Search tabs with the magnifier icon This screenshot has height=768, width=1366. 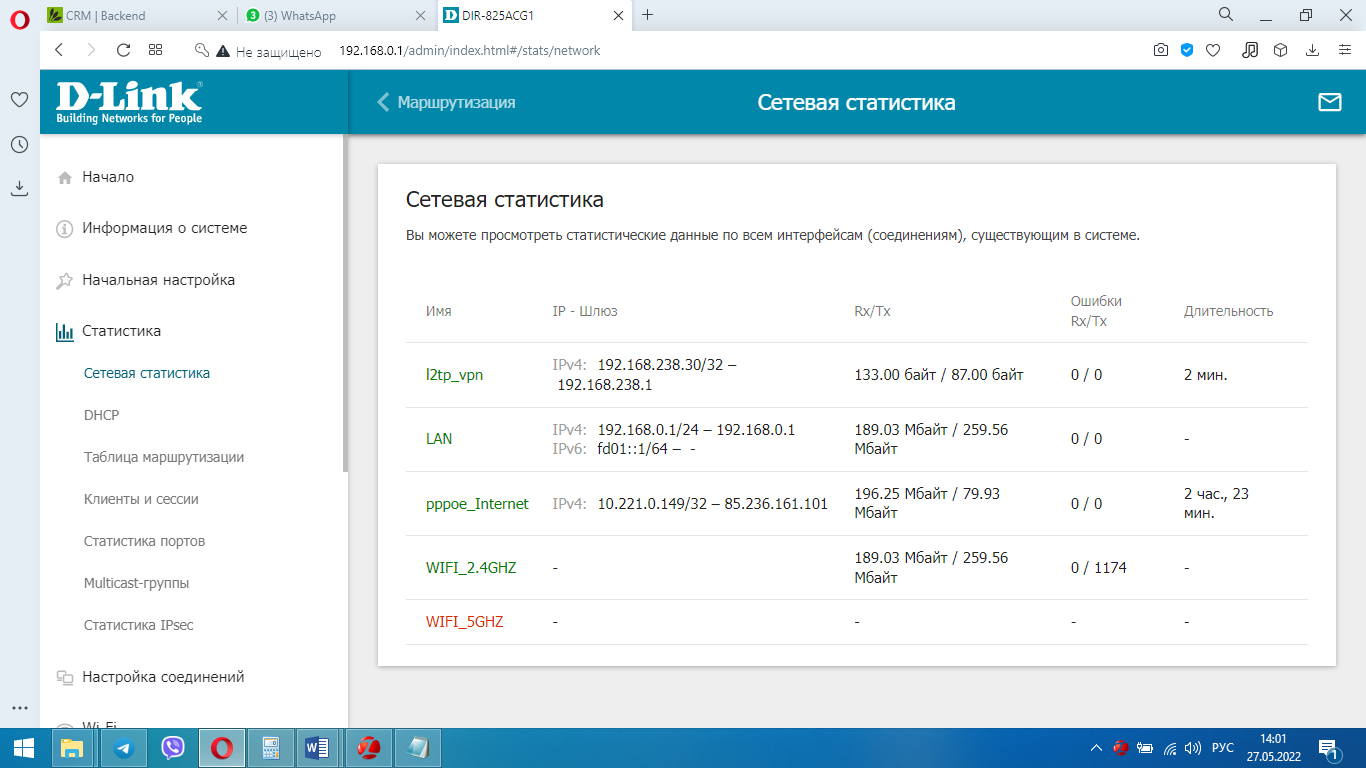[1225, 15]
